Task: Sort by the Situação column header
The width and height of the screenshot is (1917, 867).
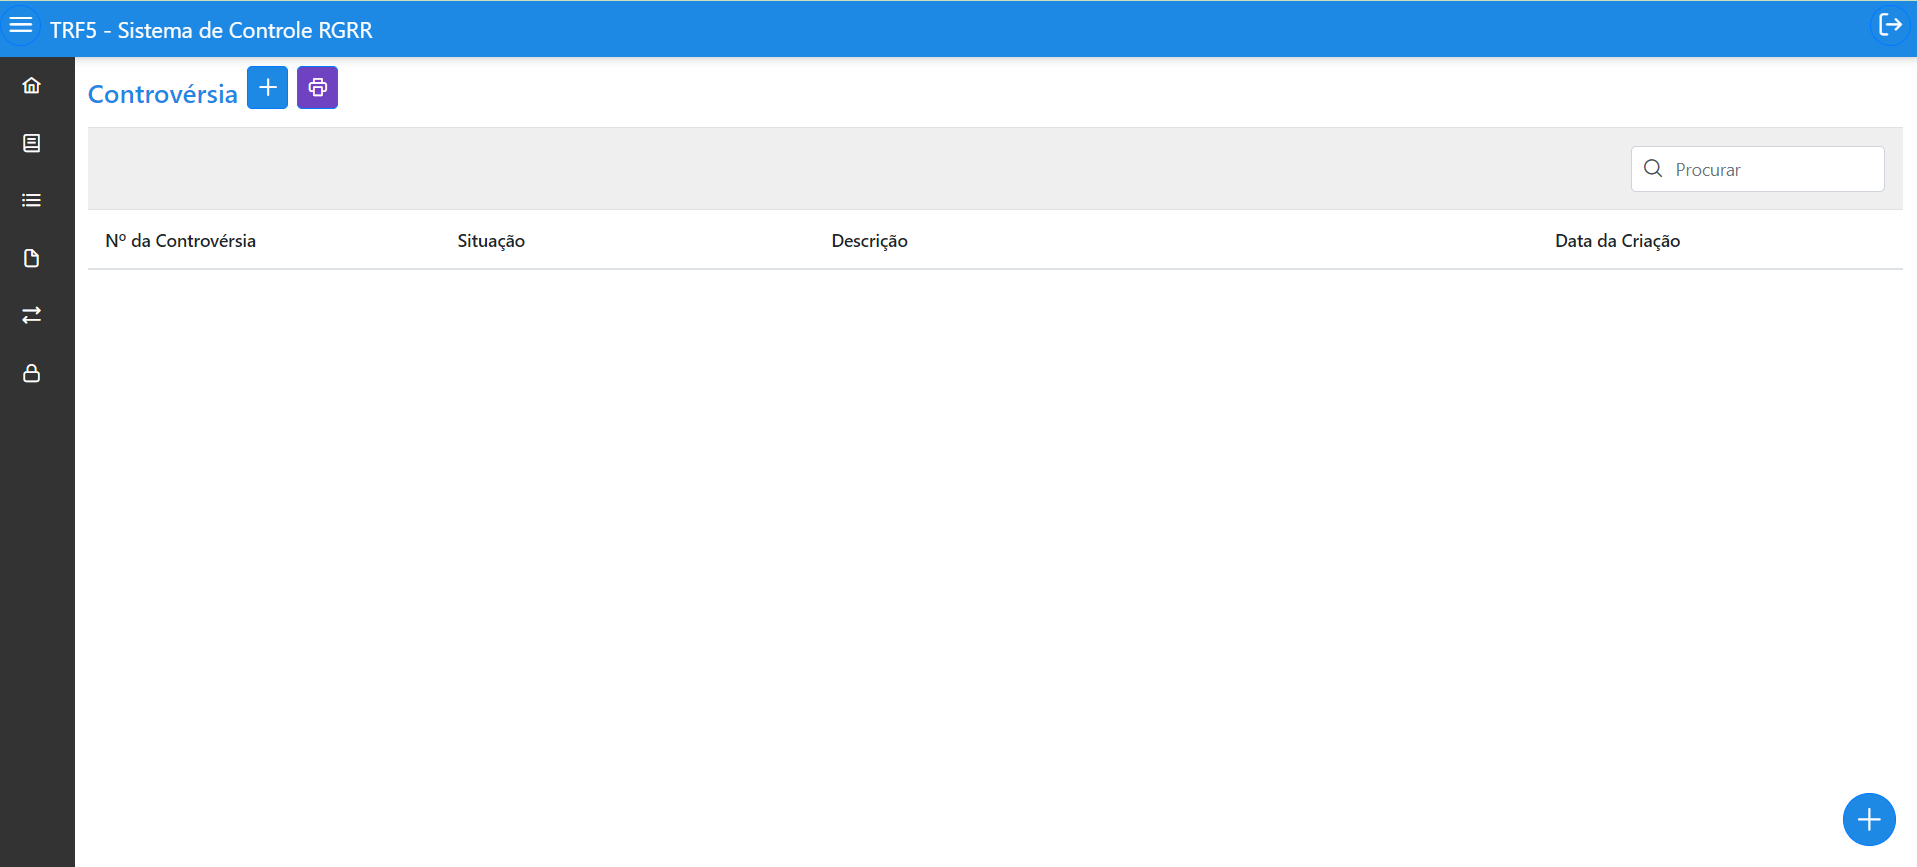Action: point(491,241)
